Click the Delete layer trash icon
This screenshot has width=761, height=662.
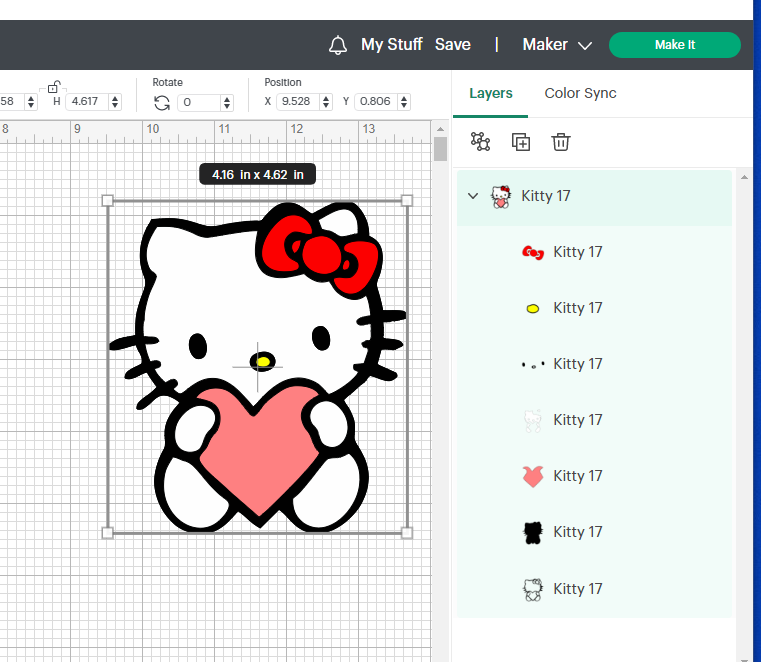[561, 142]
